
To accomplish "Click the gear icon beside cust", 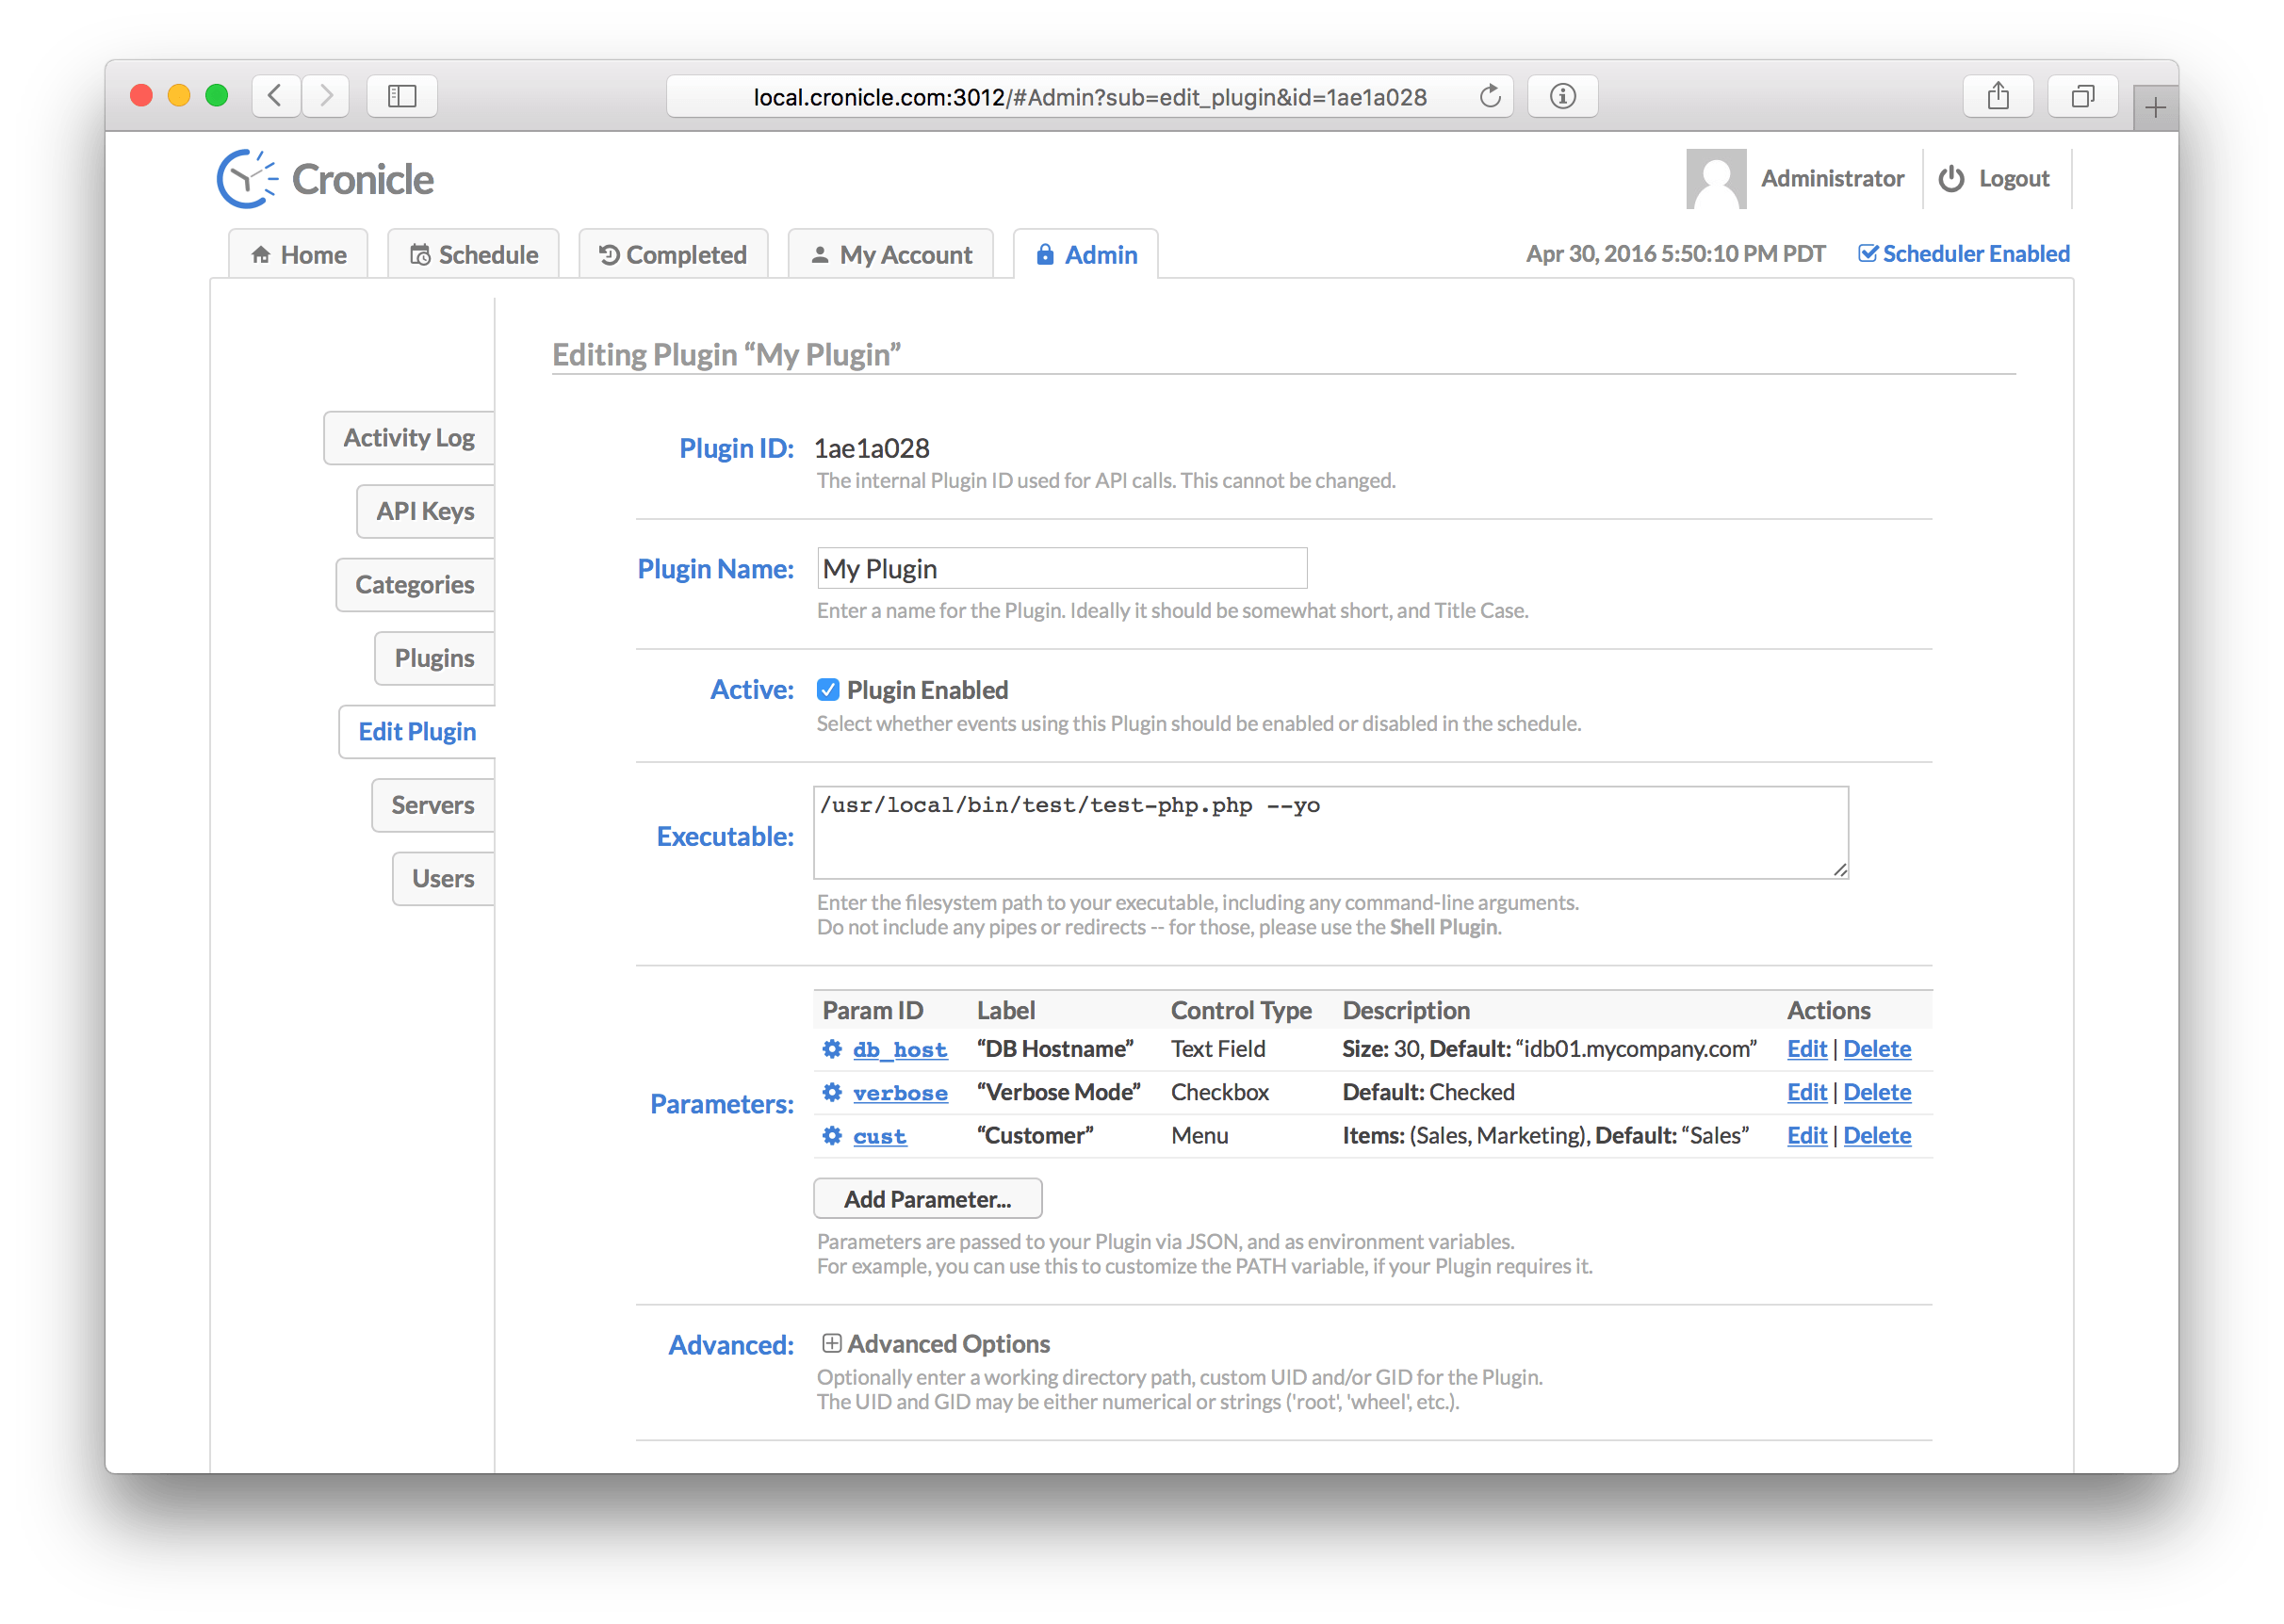I will click(x=832, y=1136).
